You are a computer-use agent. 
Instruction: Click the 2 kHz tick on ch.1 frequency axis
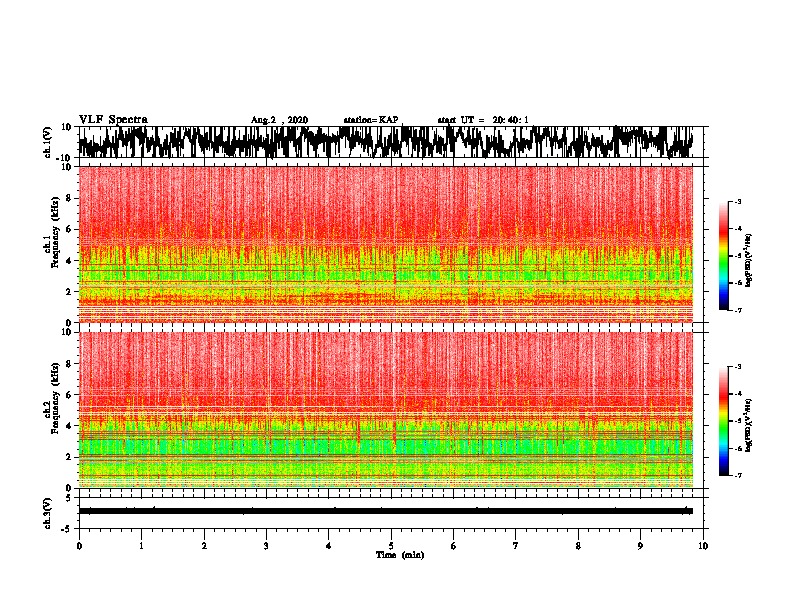[x=70, y=291]
